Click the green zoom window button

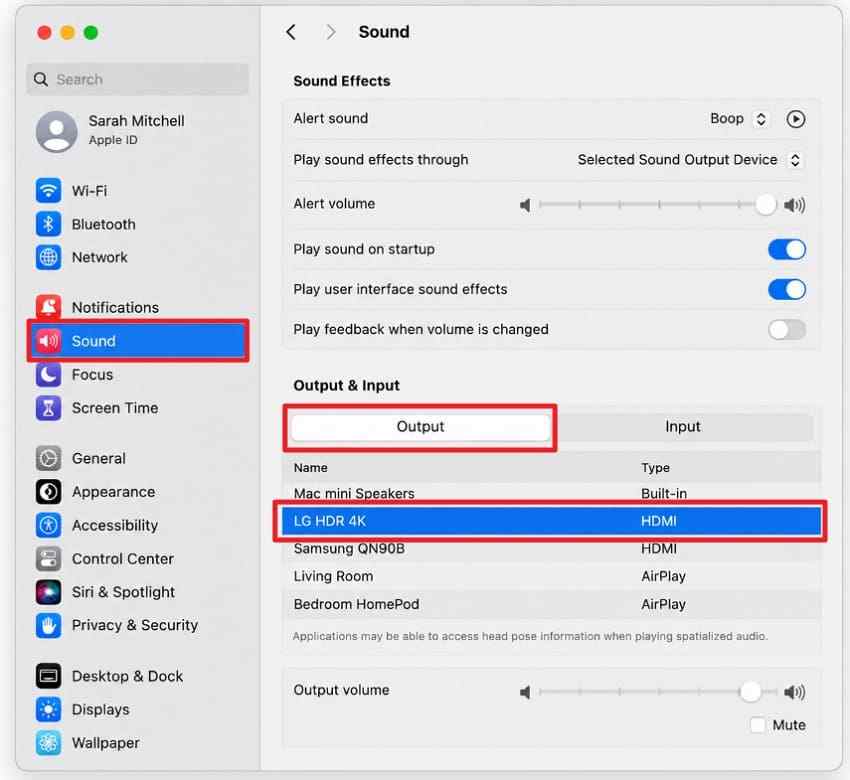point(91,33)
